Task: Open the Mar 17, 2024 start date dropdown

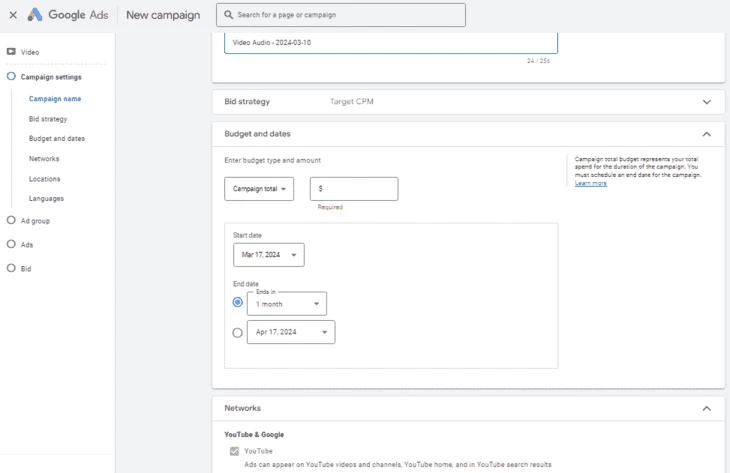Action: point(269,255)
